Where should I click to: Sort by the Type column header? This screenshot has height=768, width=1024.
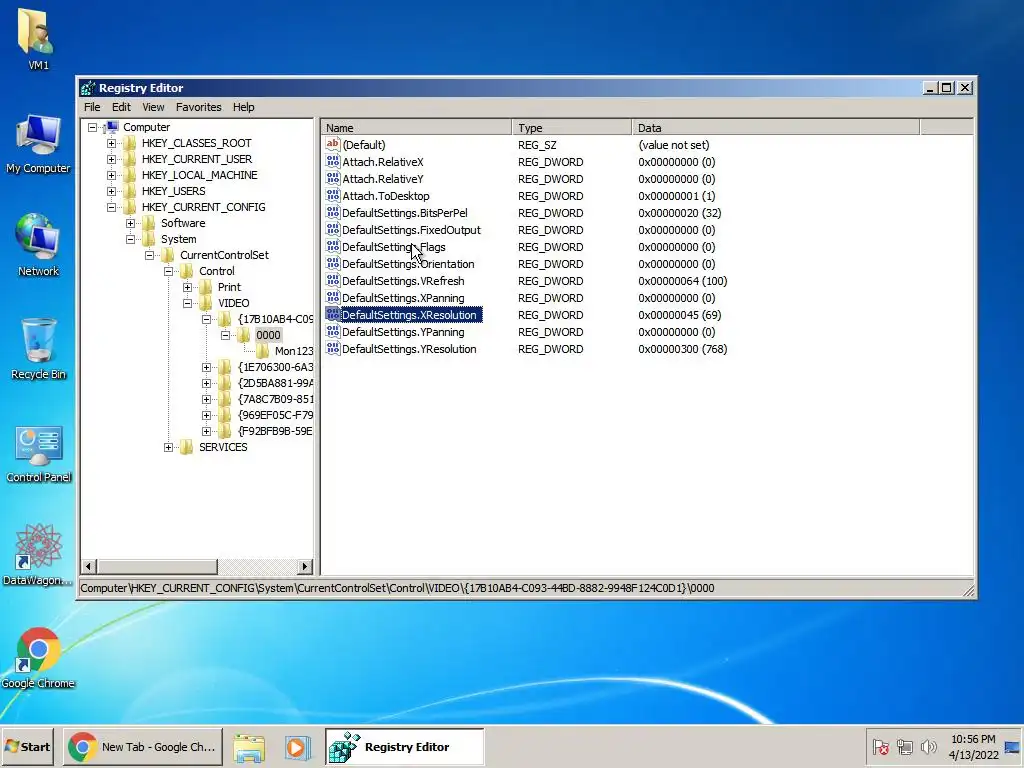pos(571,128)
